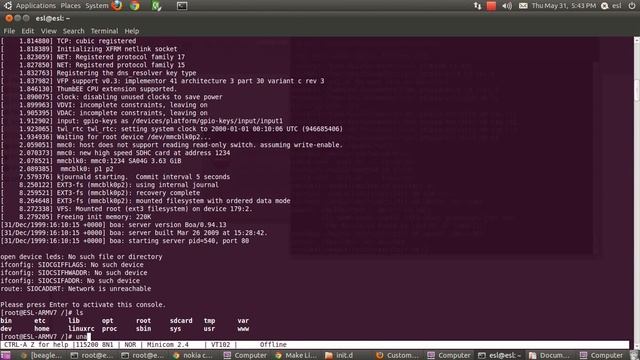
Task: Click the Ubuntu logo in top panel
Action: point(7,5)
